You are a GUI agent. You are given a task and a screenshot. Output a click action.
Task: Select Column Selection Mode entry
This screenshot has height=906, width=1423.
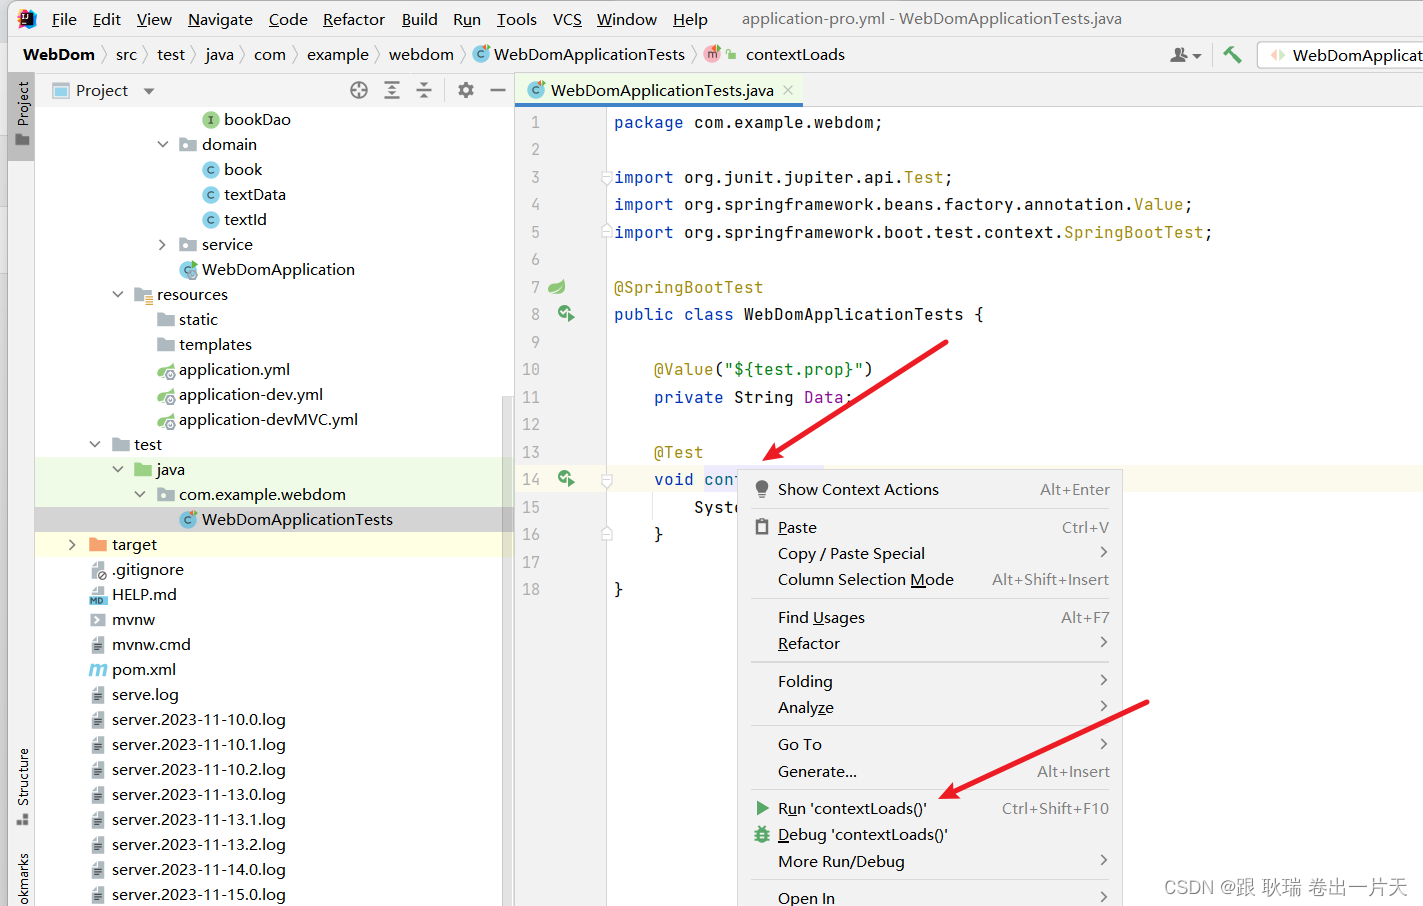930,579
